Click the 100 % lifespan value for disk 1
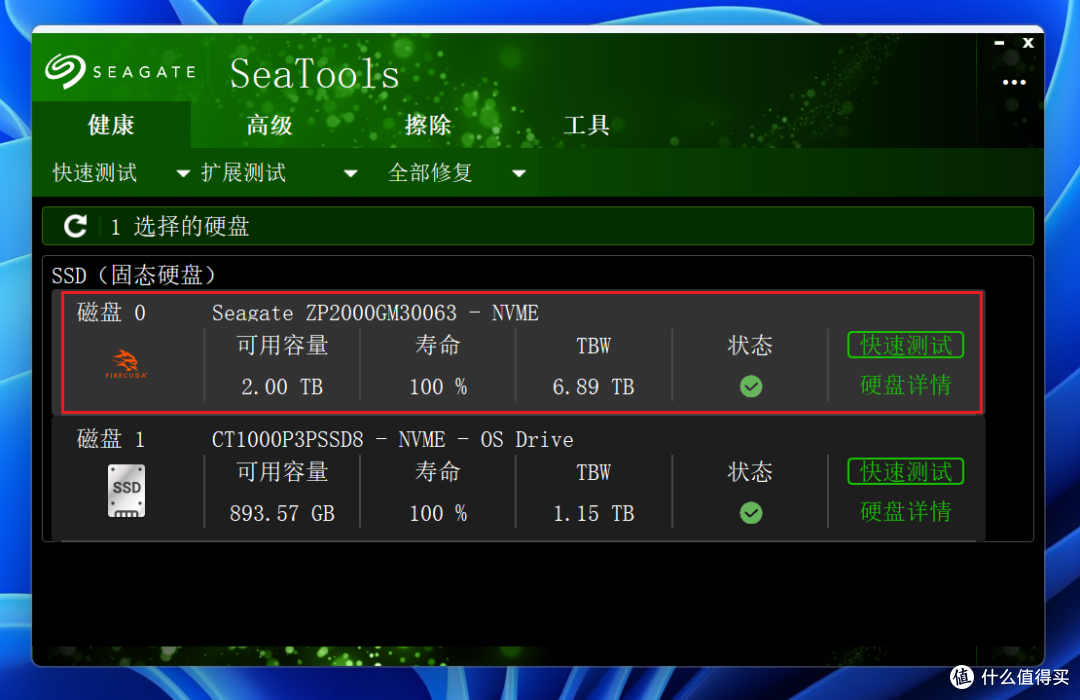The image size is (1080, 700). pos(438,513)
